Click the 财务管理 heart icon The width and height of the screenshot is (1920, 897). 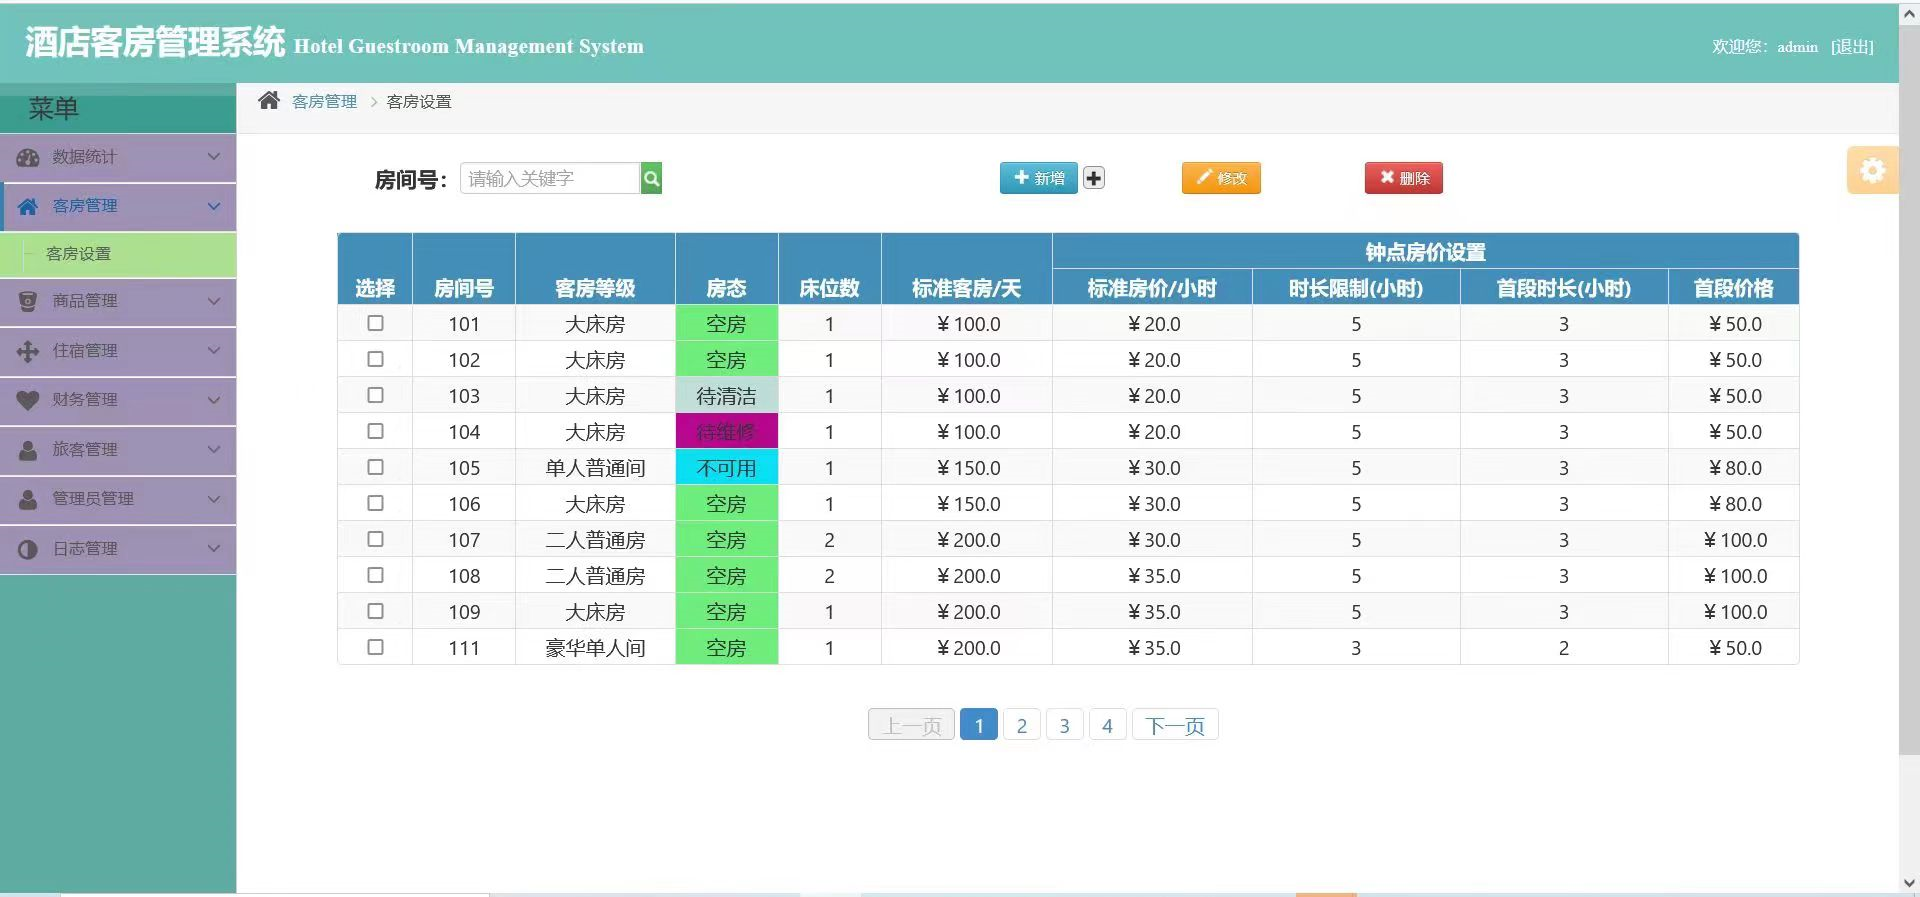point(28,400)
